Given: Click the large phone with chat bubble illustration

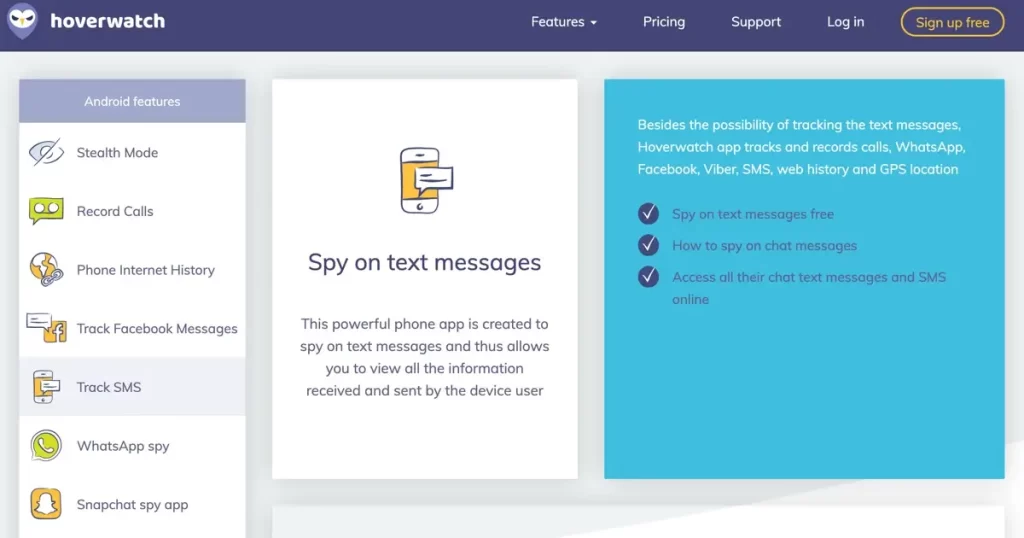Looking at the screenshot, I should pos(426,180).
